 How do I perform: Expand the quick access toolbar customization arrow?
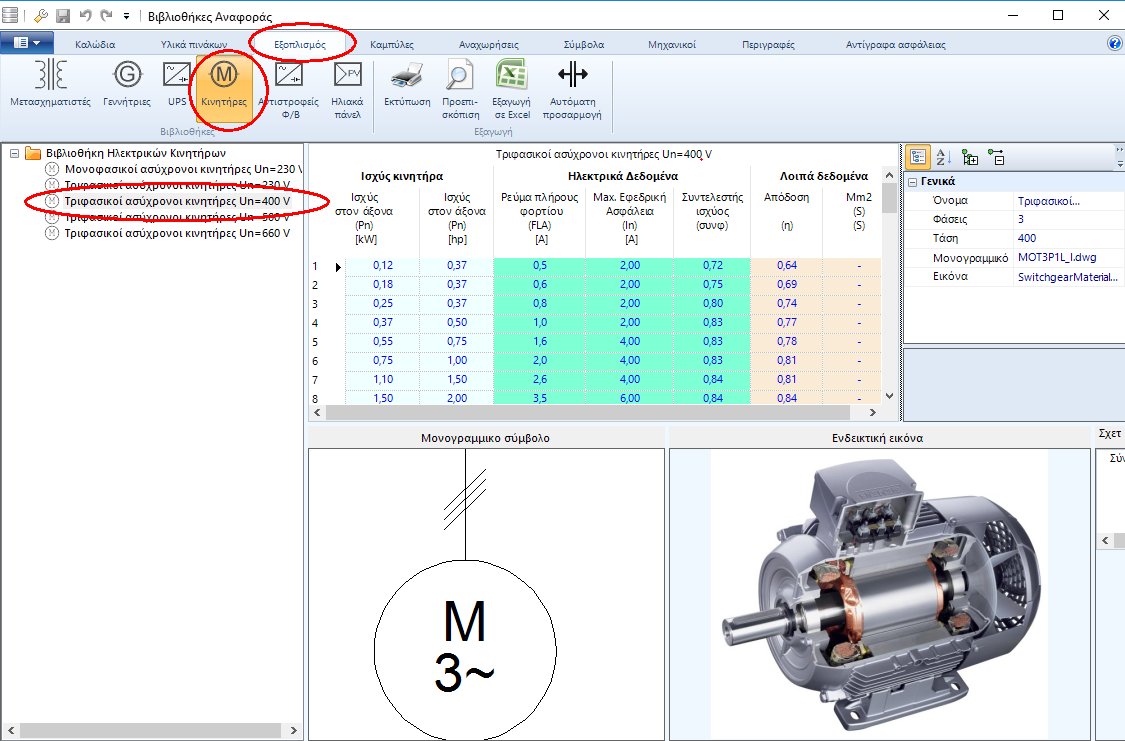[x=124, y=14]
